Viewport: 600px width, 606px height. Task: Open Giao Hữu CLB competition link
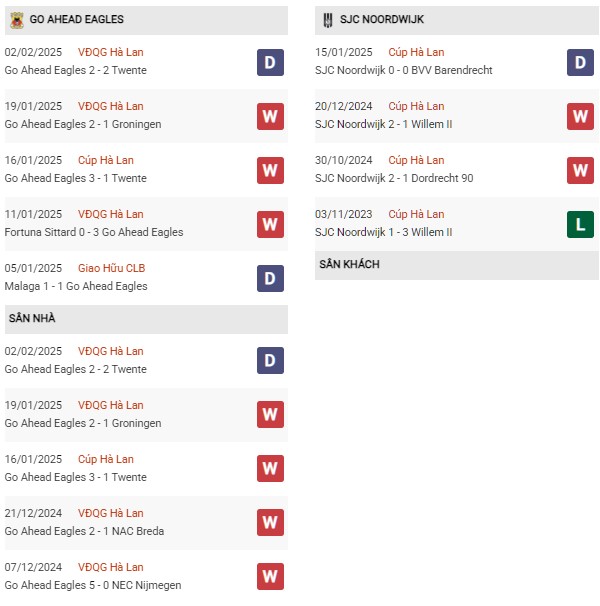coord(111,268)
